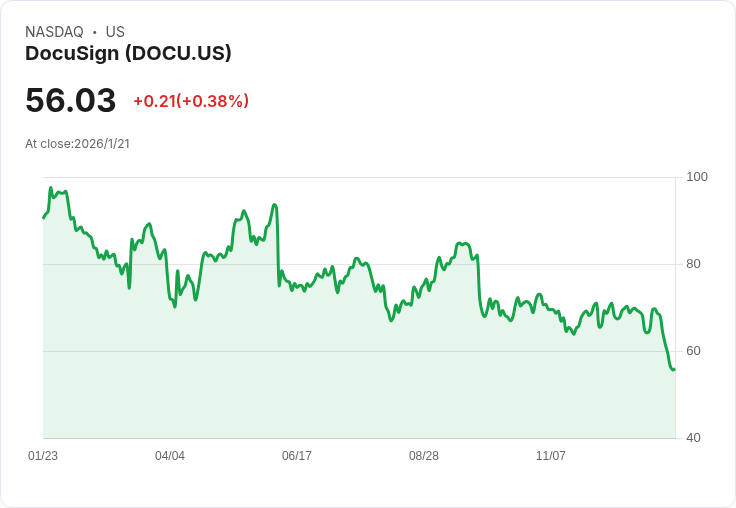Click the 40 y-axis label
The width and height of the screenshot is (736, 508).
coord(693,438)
